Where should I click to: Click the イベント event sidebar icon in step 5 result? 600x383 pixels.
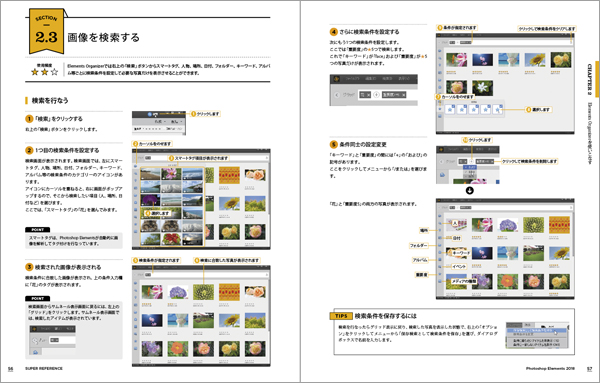click(440, 267)
